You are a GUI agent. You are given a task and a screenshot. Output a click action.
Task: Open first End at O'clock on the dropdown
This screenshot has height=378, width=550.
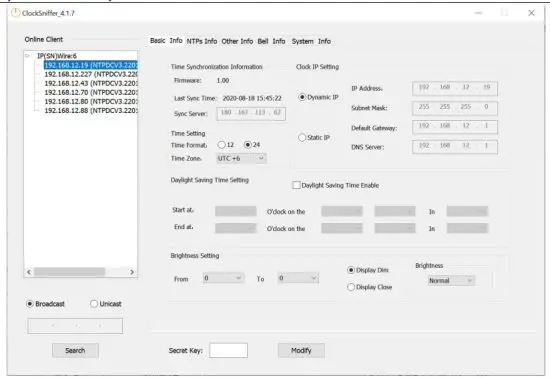342,228
